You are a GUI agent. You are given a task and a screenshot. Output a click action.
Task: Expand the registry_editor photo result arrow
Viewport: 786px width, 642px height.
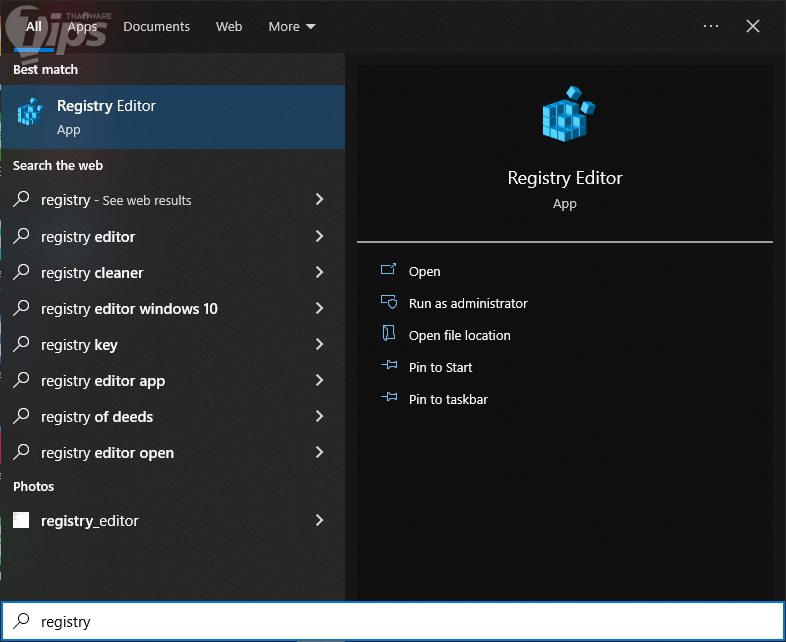click(319, 521)
